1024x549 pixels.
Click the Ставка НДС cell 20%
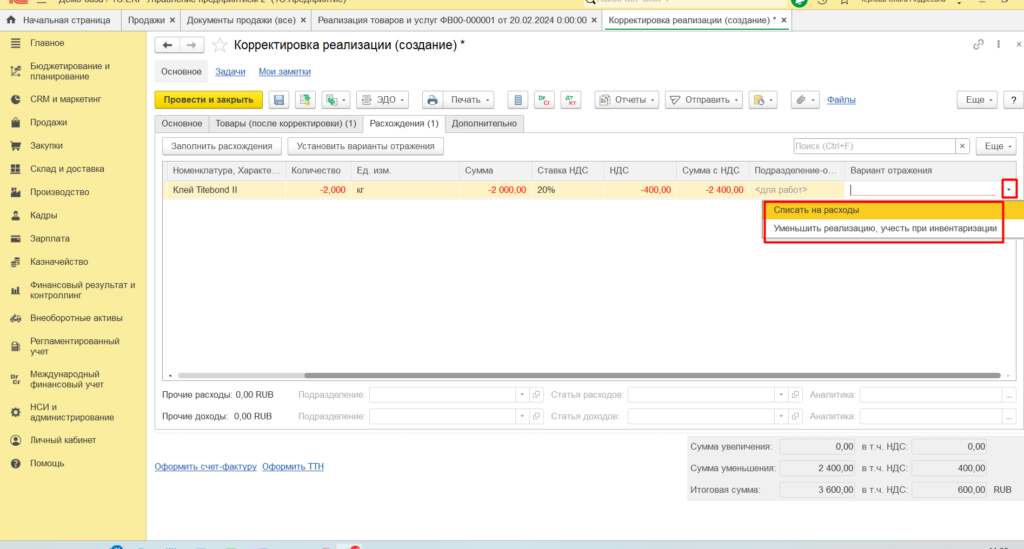[567, 190]
